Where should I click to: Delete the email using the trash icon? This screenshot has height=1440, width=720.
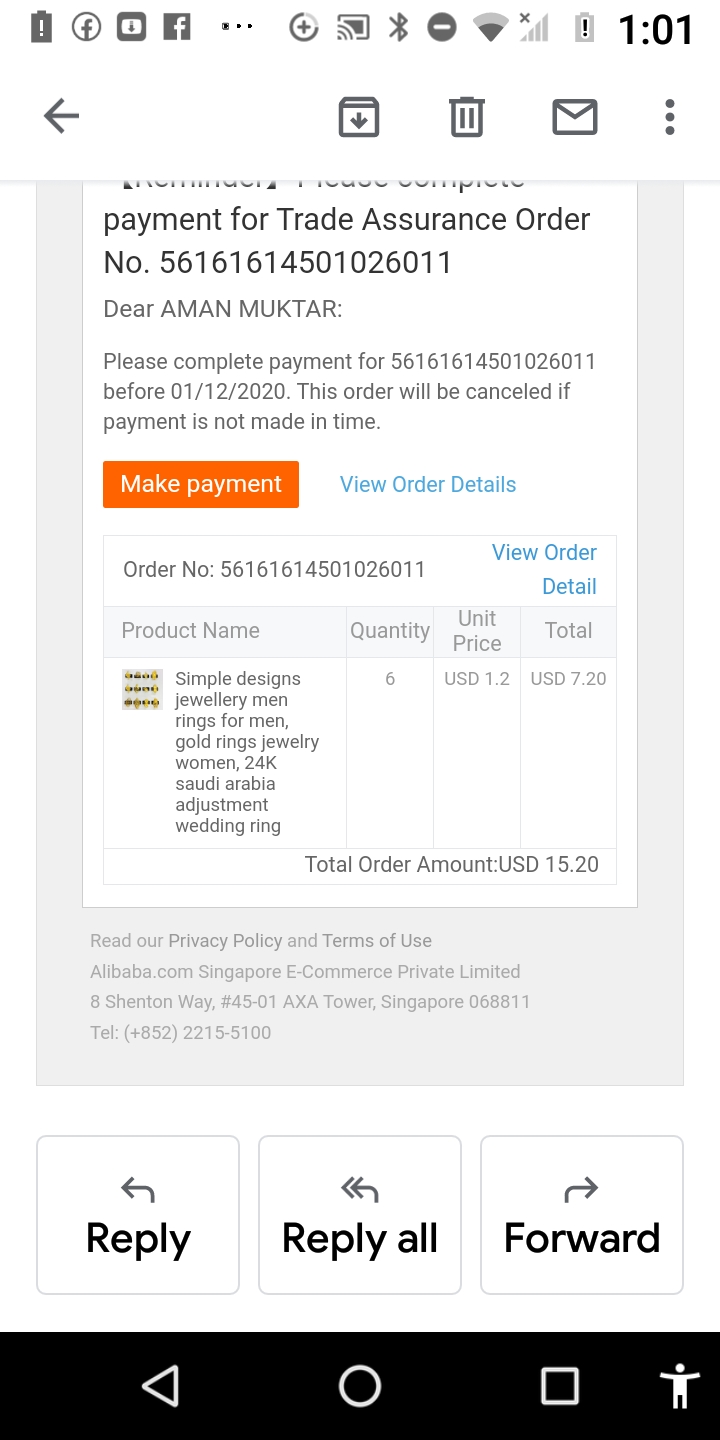tap(466, 117)
